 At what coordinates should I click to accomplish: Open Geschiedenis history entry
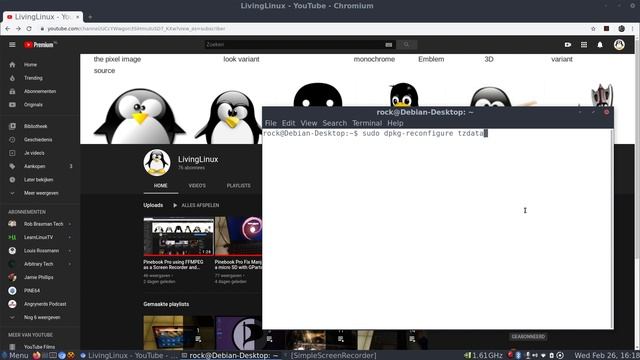pos(38,140)
